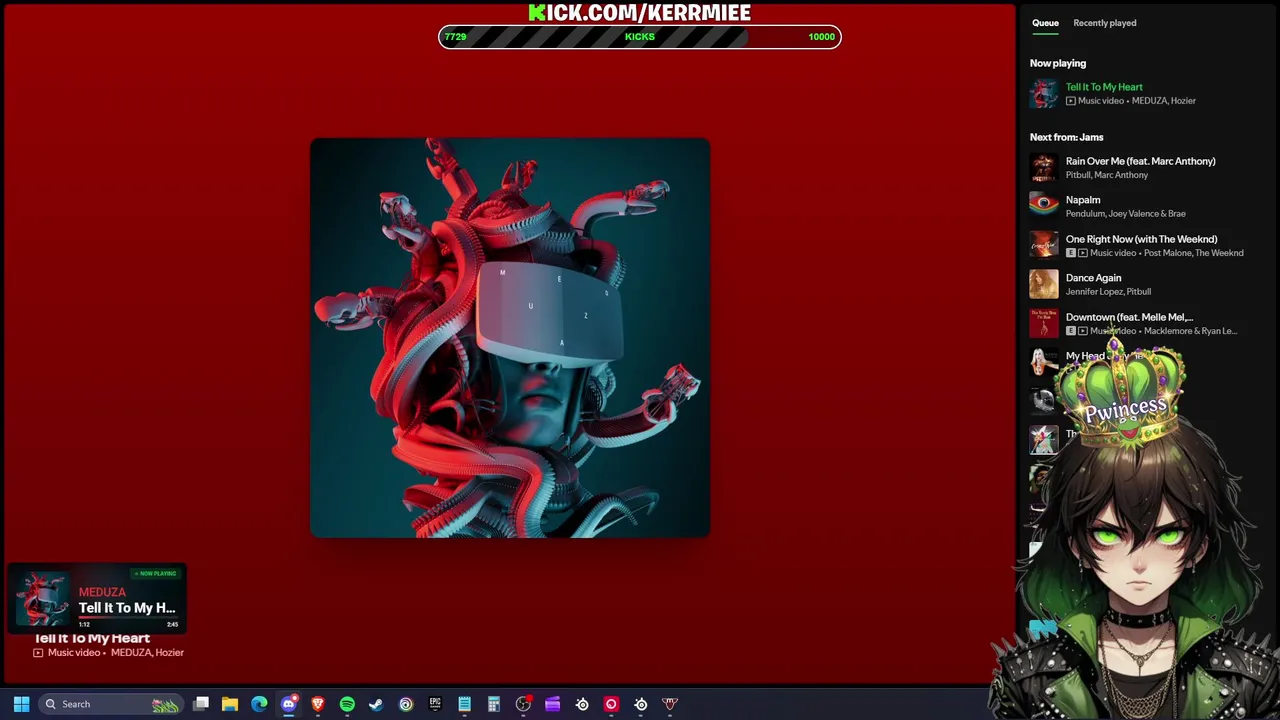Click the 'Next from: Jams' heading
This screenshot has height=720, width=1280.
point(1066,137)
